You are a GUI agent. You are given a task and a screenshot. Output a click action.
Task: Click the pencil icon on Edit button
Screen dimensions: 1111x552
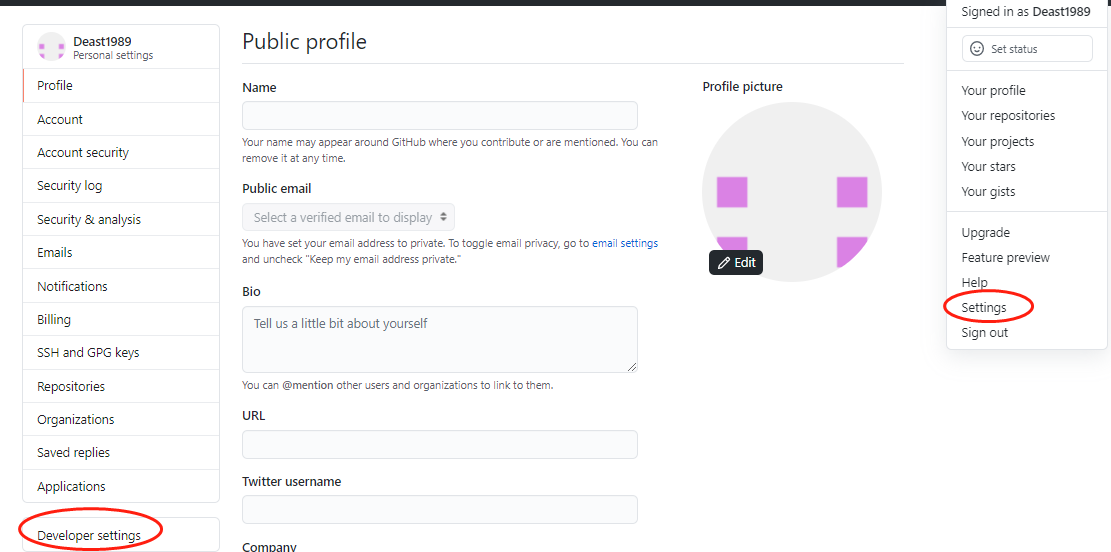point(723,263)
